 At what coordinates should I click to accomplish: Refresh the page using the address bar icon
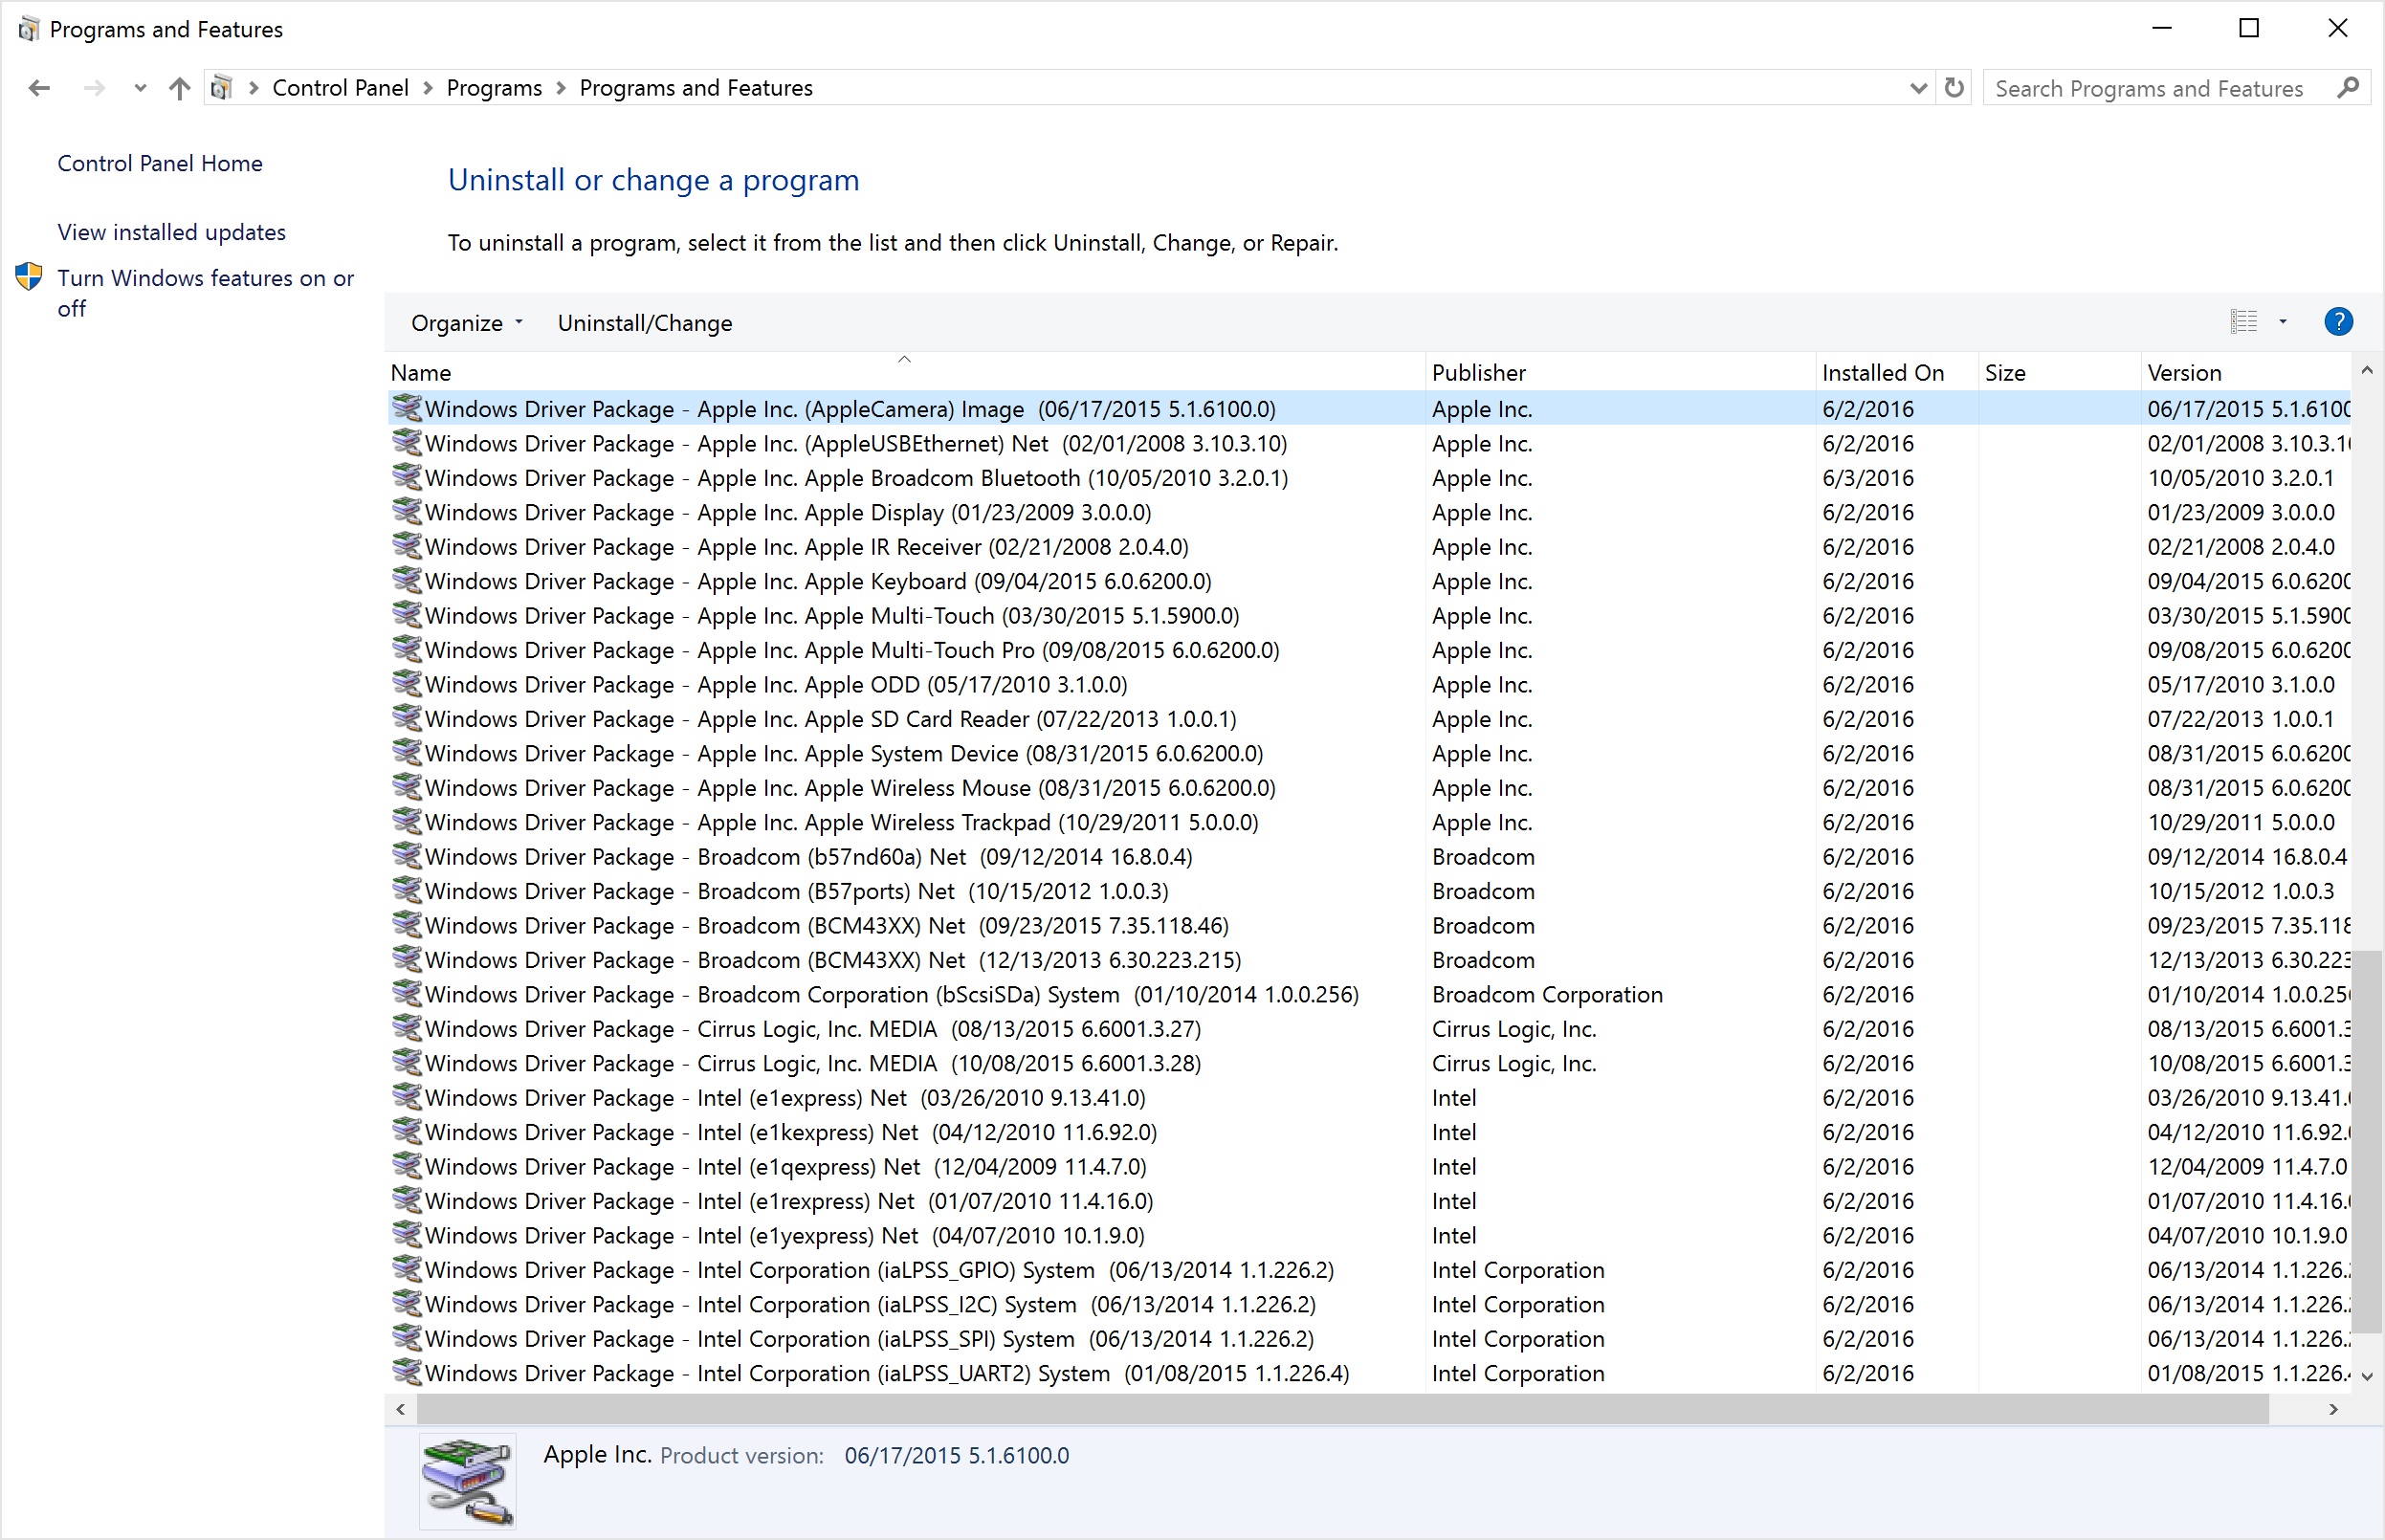click(x=1954, y=88)
